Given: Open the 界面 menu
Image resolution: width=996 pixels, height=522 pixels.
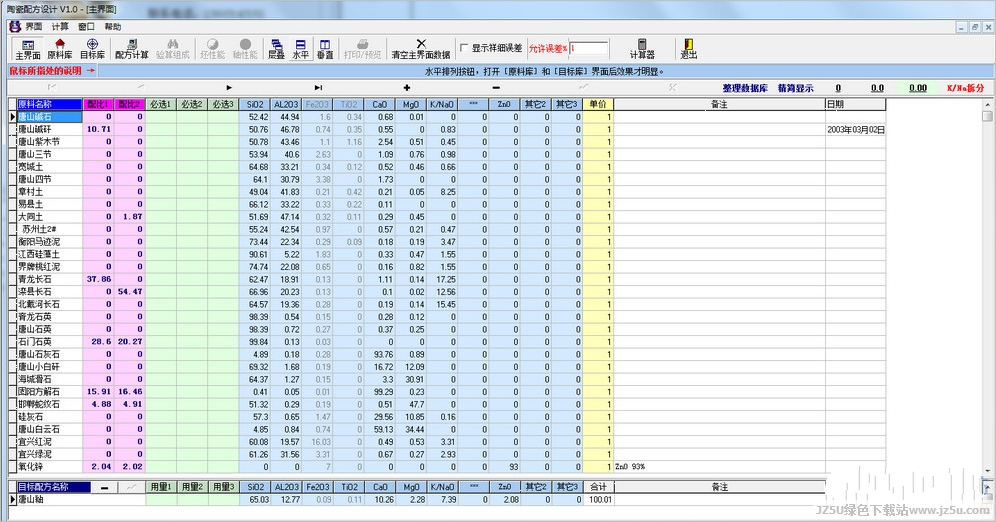Looking at the screenshot, I should click(34, 27).
